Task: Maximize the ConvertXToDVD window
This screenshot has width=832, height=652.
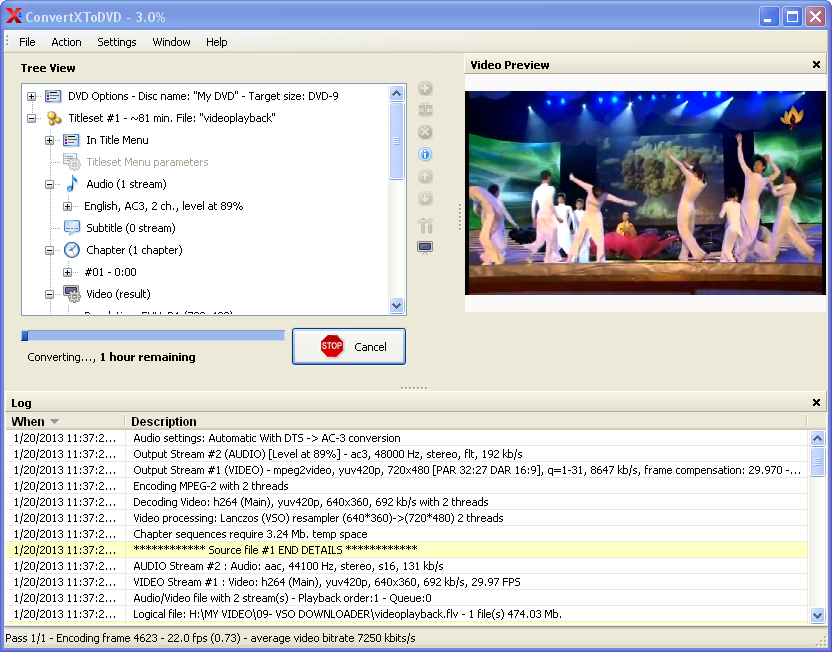Action: (x=792, y=16)
